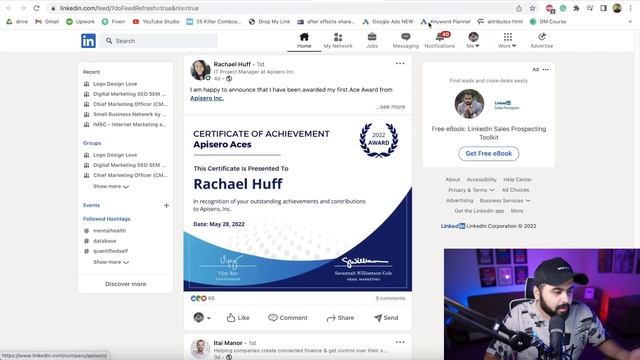Screen dimensions: 640x360
Task: Expand the post with ...see more
Action: click(x=391, y=107)
